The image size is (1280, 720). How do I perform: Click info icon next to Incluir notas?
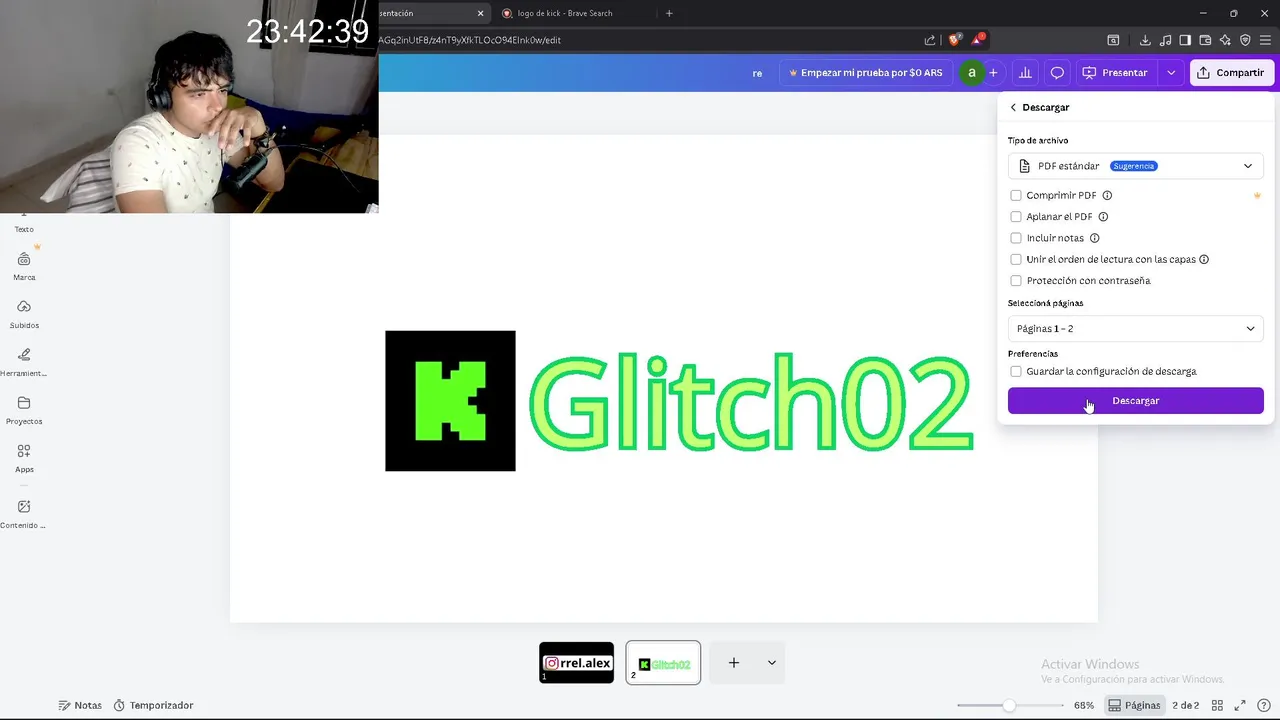1094,238
